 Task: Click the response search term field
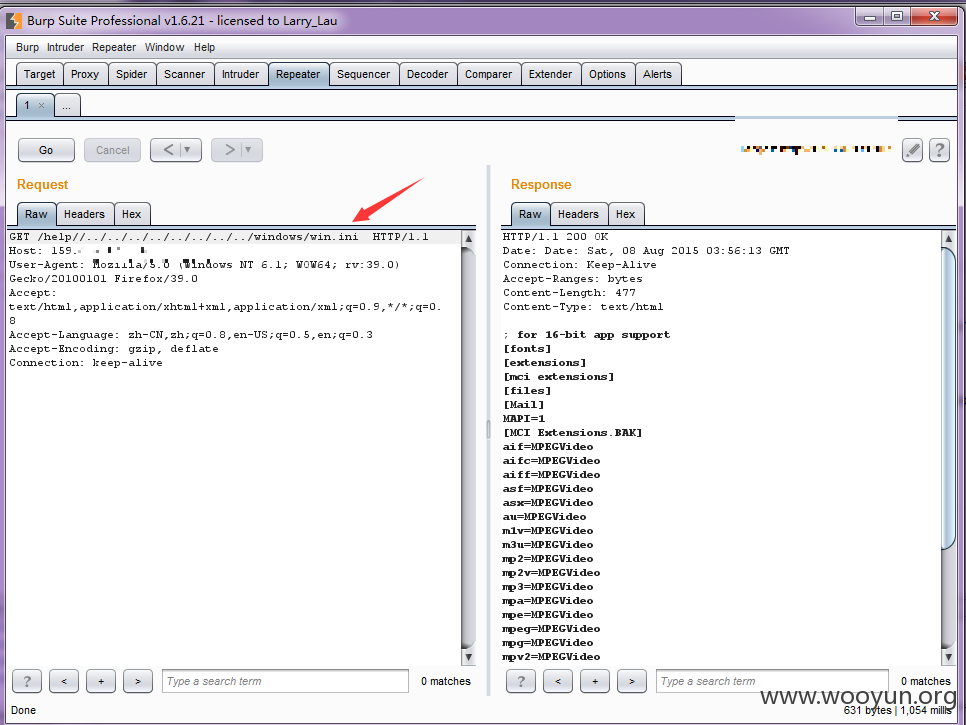click(773, 681)
